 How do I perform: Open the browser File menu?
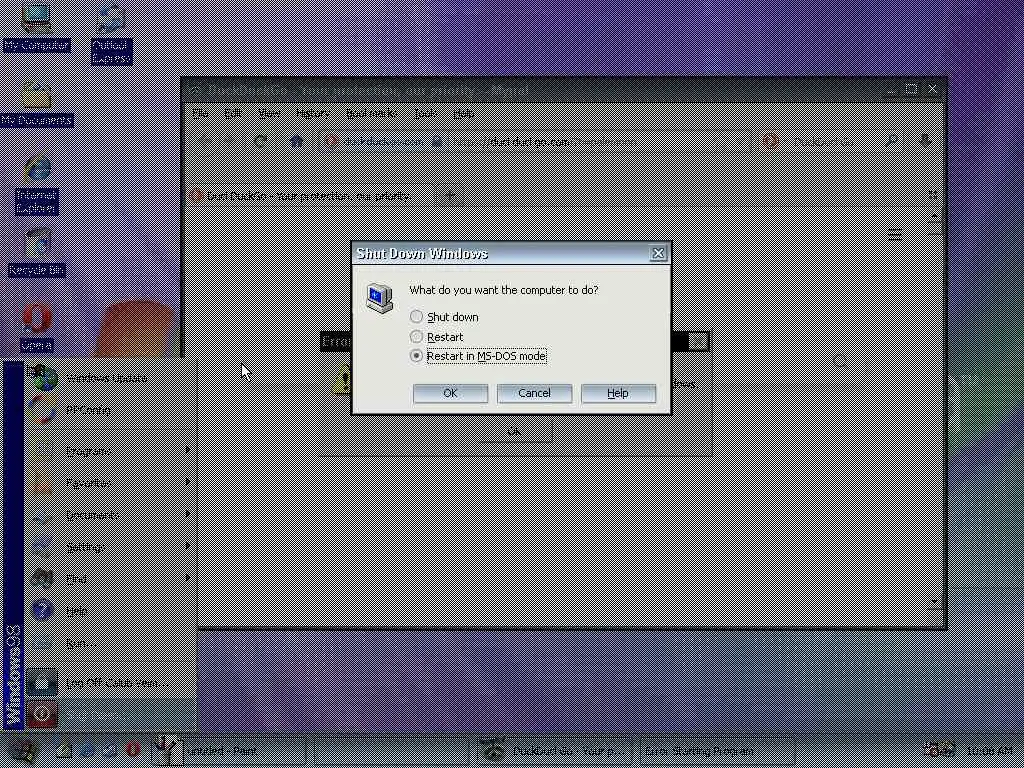200,114
